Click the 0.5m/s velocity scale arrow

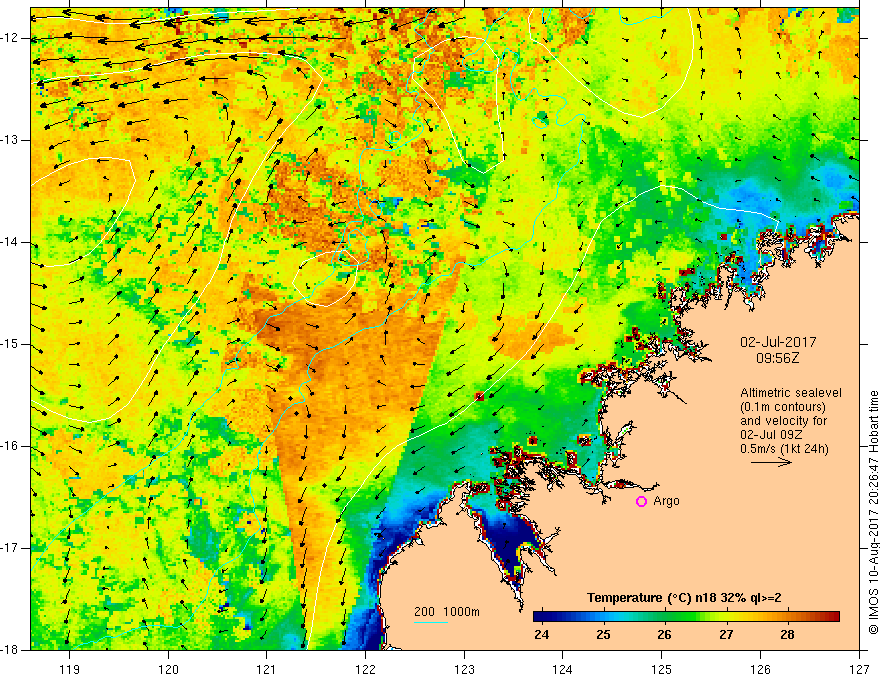pos(771,462)
